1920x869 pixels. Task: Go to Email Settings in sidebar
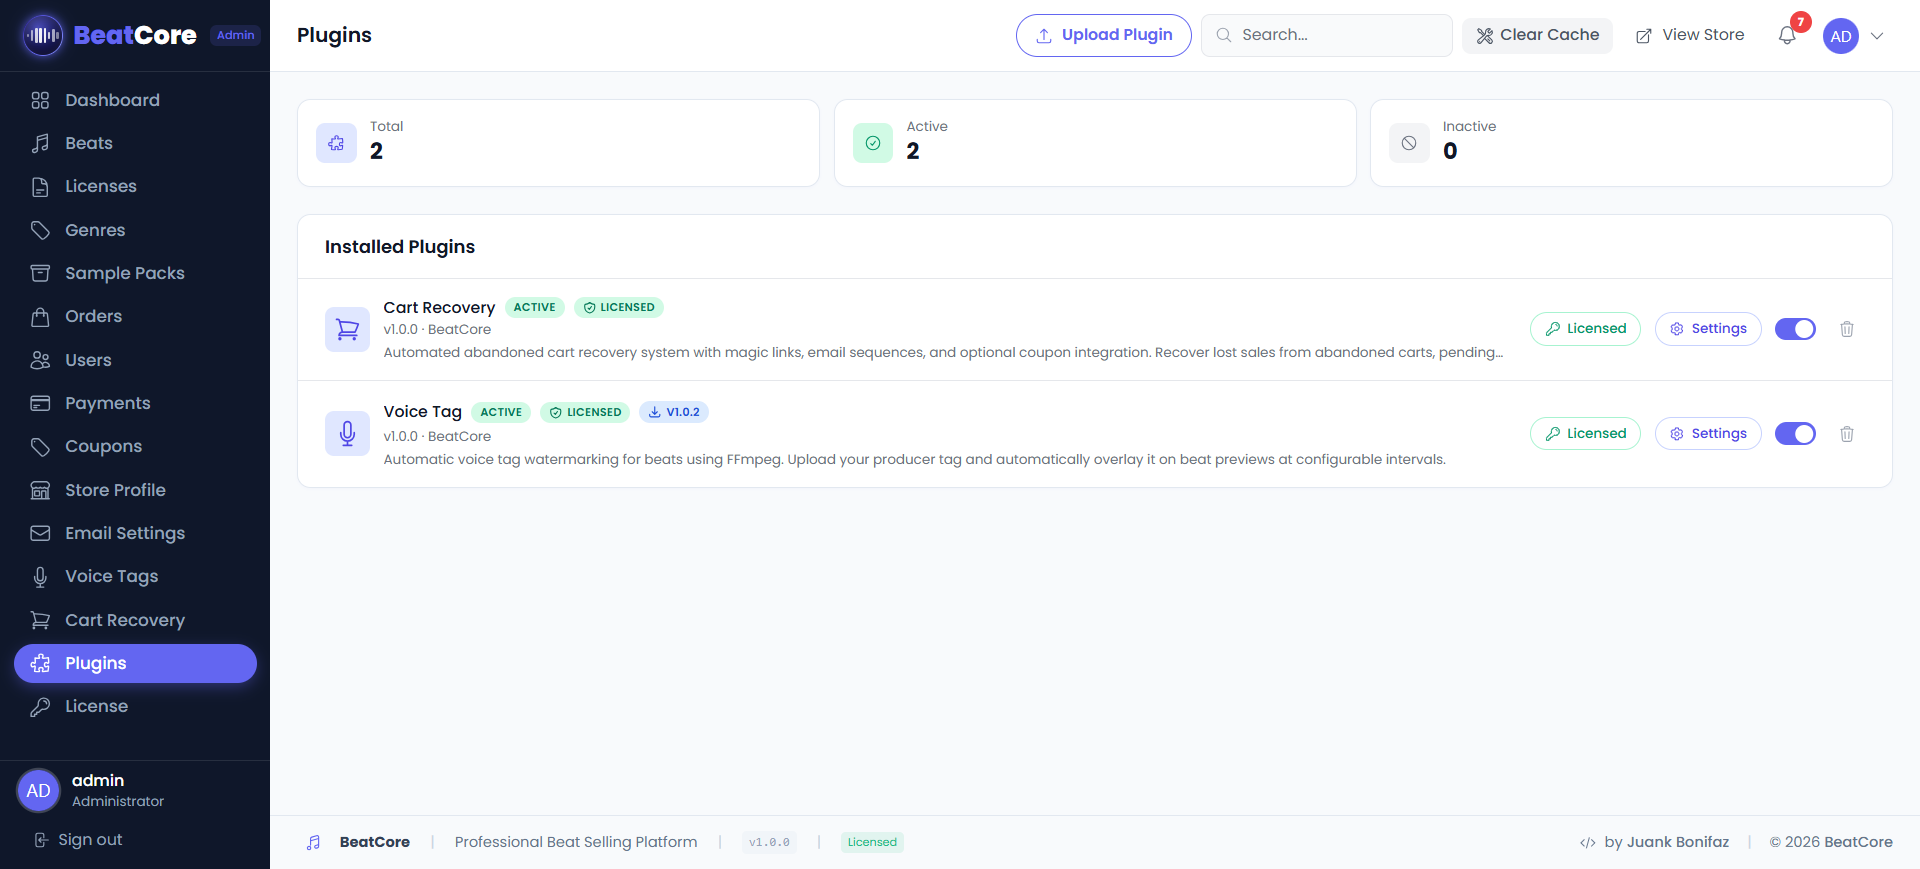coord(125,533)
